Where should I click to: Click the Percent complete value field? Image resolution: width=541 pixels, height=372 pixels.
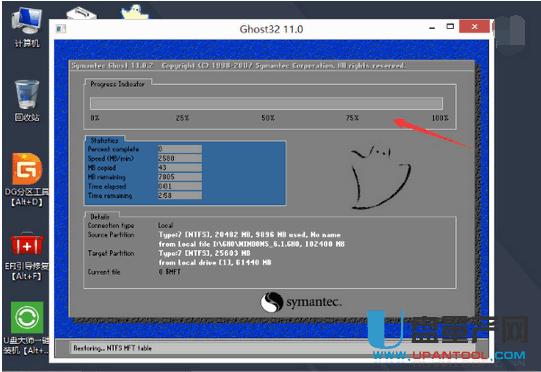tap(180, 149)
